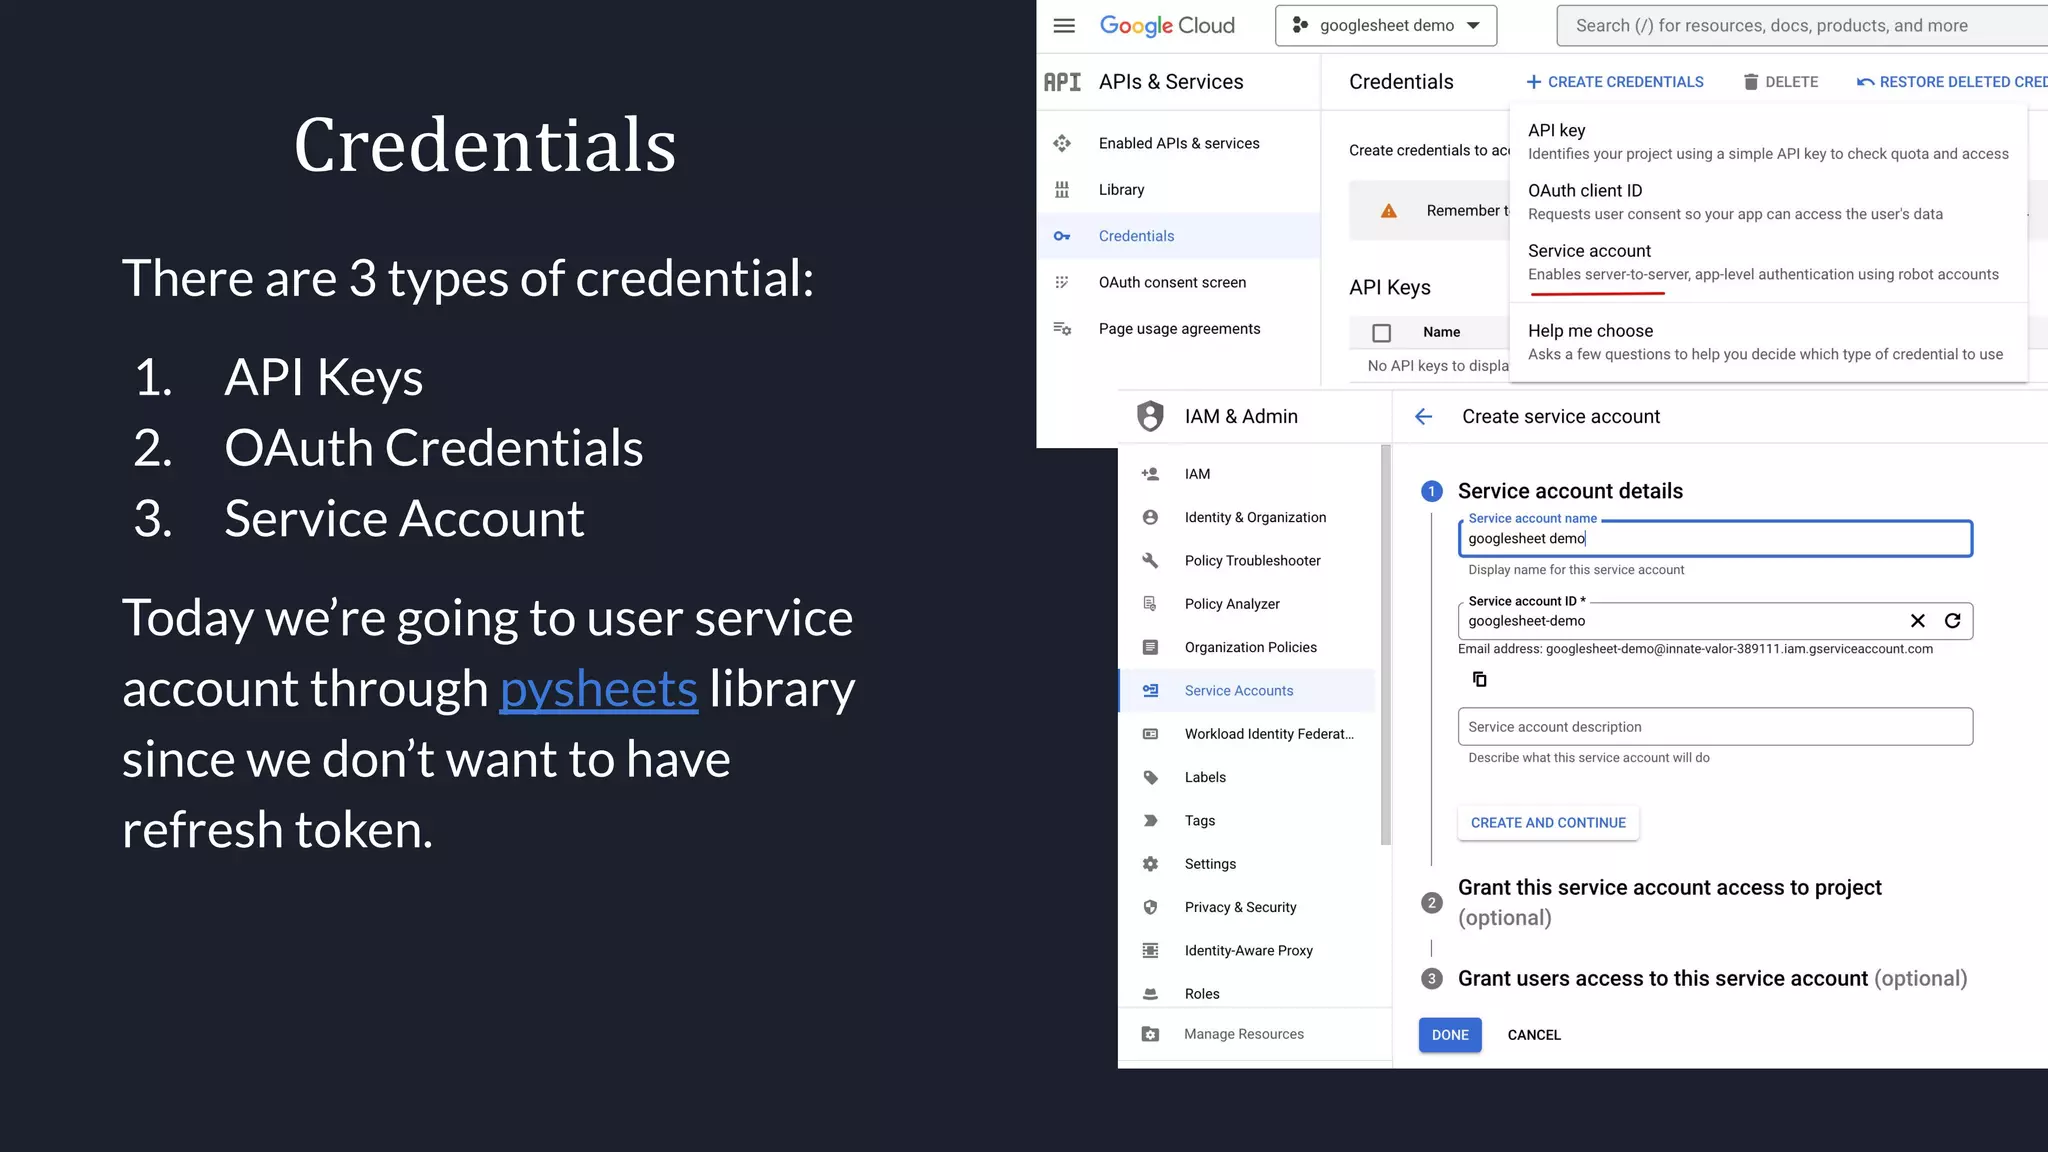Image resolution: width=2048 pixels, height=1152 pixels.
Task: Click the OAuth consent screen icon
Action: (1062, 282)
